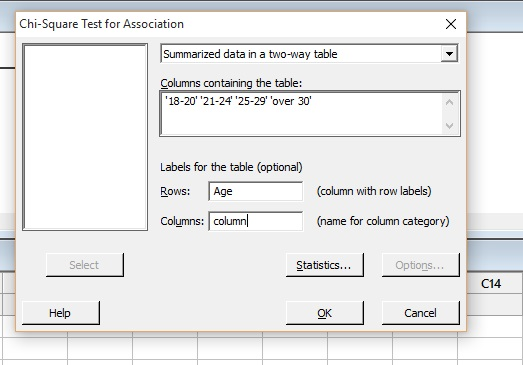The width and height of the screenshot is (523, 365).
Task: Click the down arrow of the columns box scrollbar
Action: (450, 126)
